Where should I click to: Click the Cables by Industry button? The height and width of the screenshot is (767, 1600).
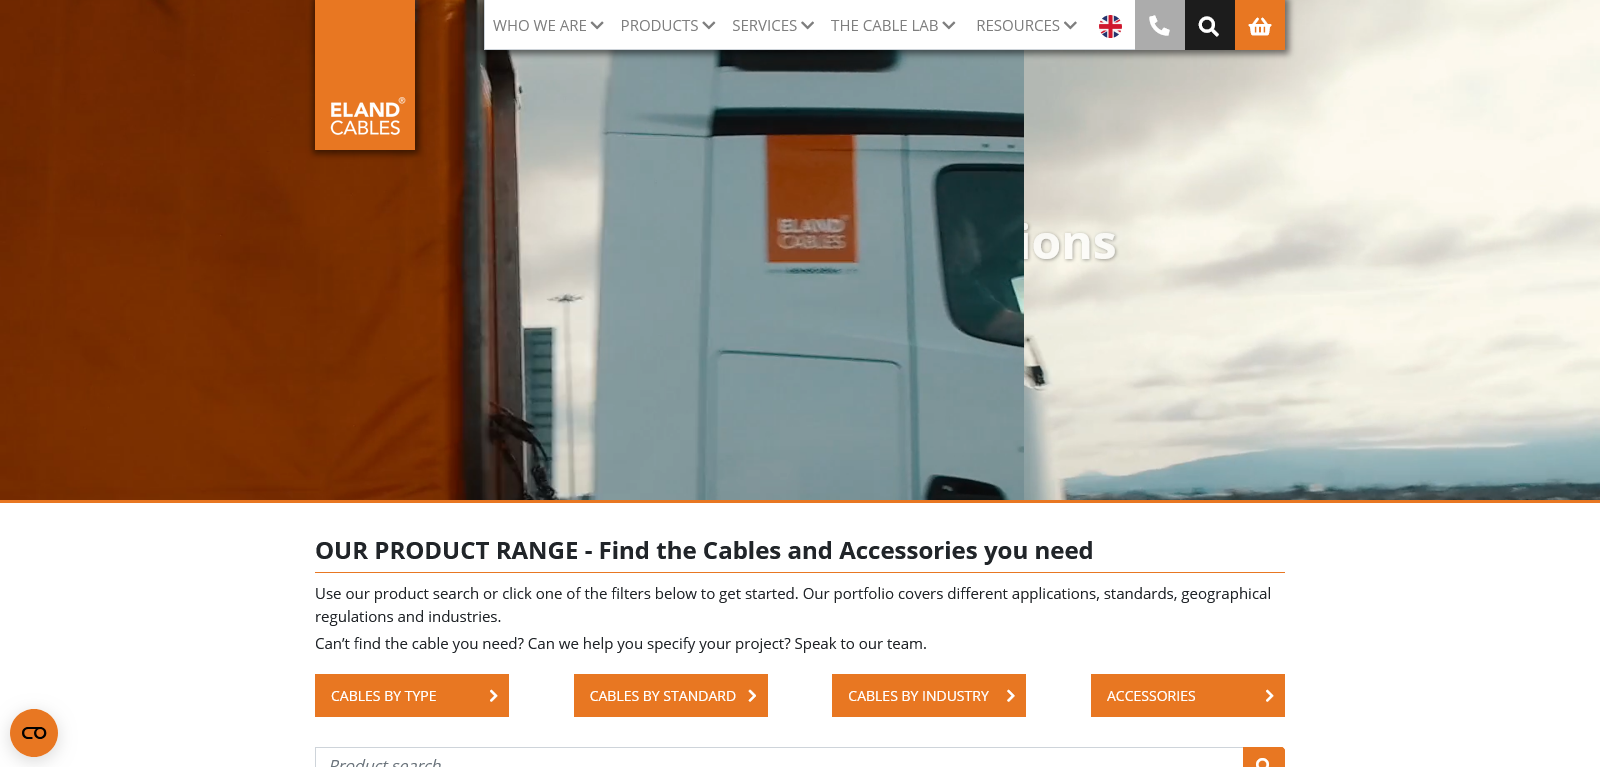(x=928, y=696)
